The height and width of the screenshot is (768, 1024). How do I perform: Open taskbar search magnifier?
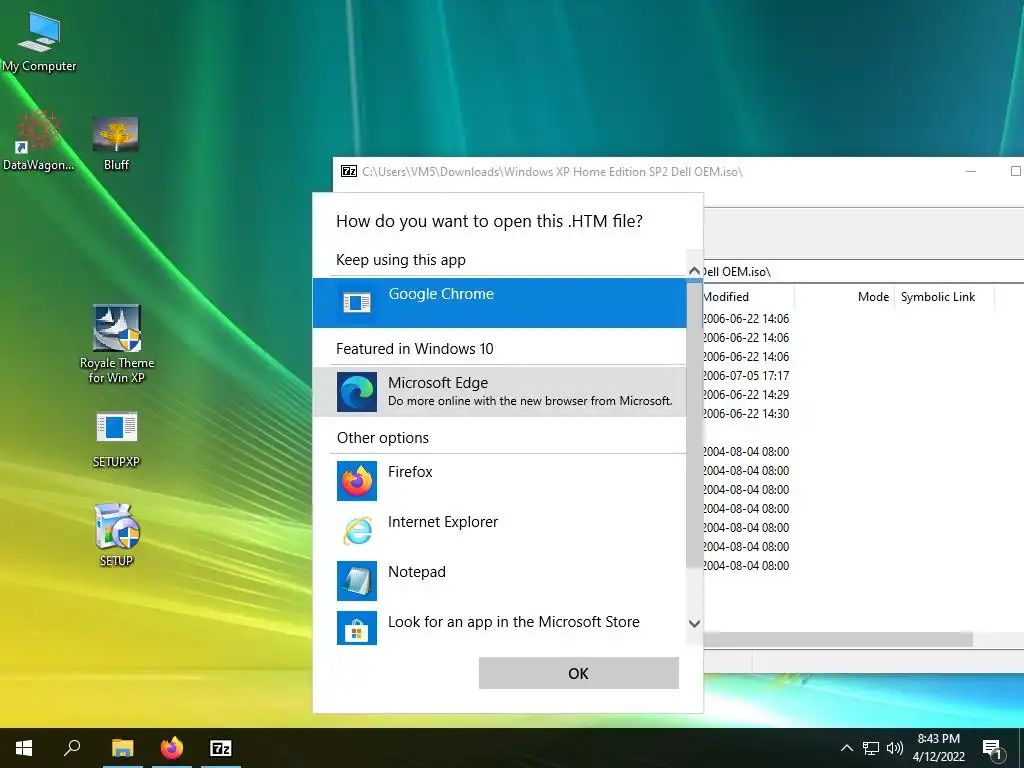coord(72,748)
